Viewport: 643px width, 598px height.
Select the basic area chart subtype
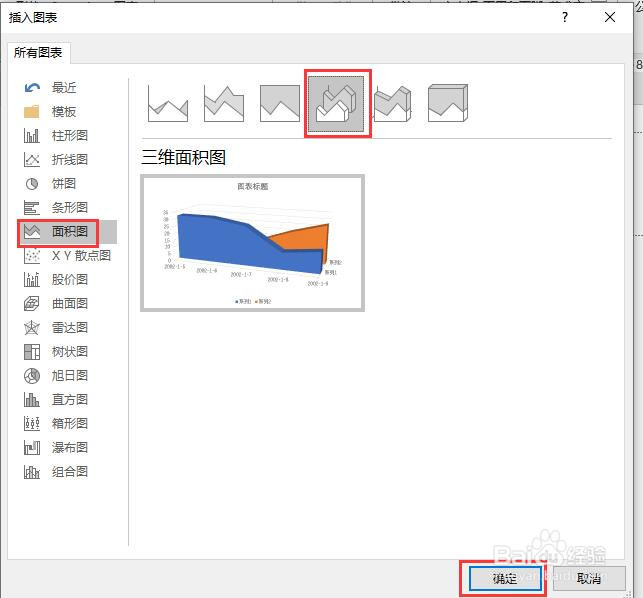click(x=168, y=103)
